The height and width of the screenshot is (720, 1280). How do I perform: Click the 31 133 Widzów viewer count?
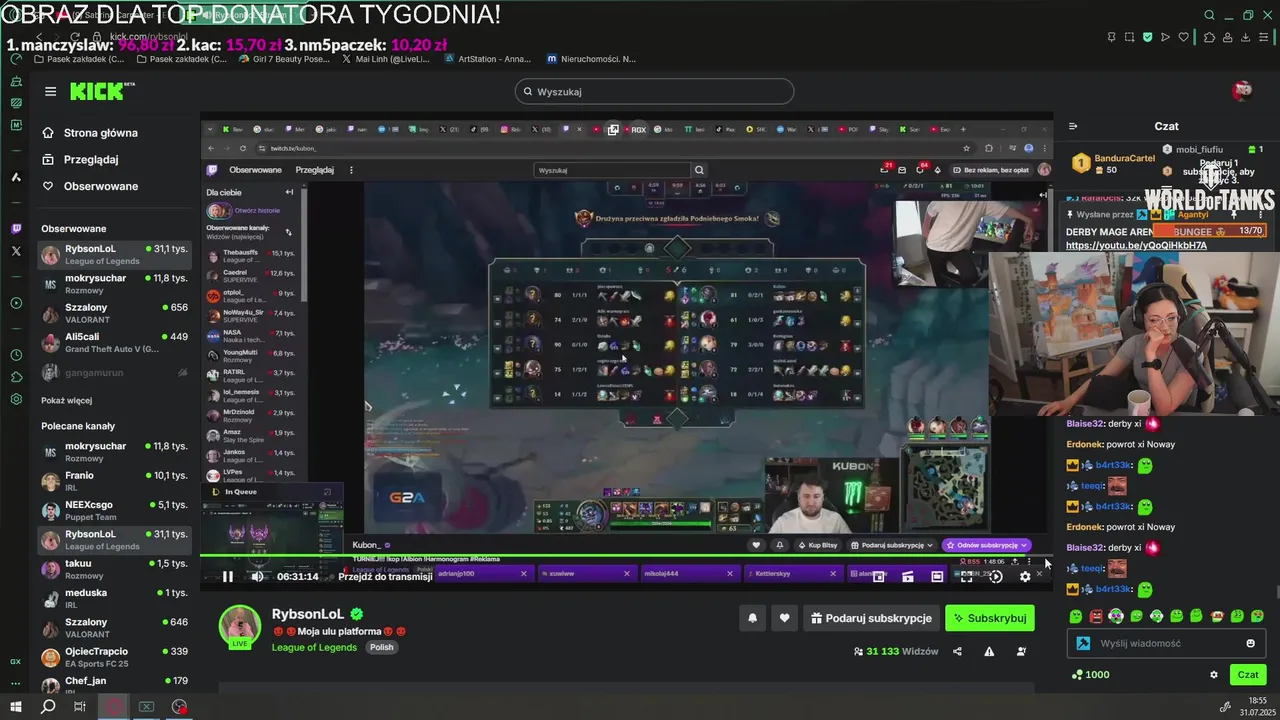(896, 651)
